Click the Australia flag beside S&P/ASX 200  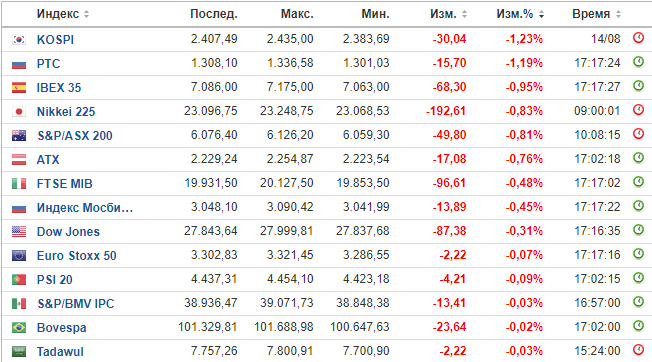[x=19, y=135]
